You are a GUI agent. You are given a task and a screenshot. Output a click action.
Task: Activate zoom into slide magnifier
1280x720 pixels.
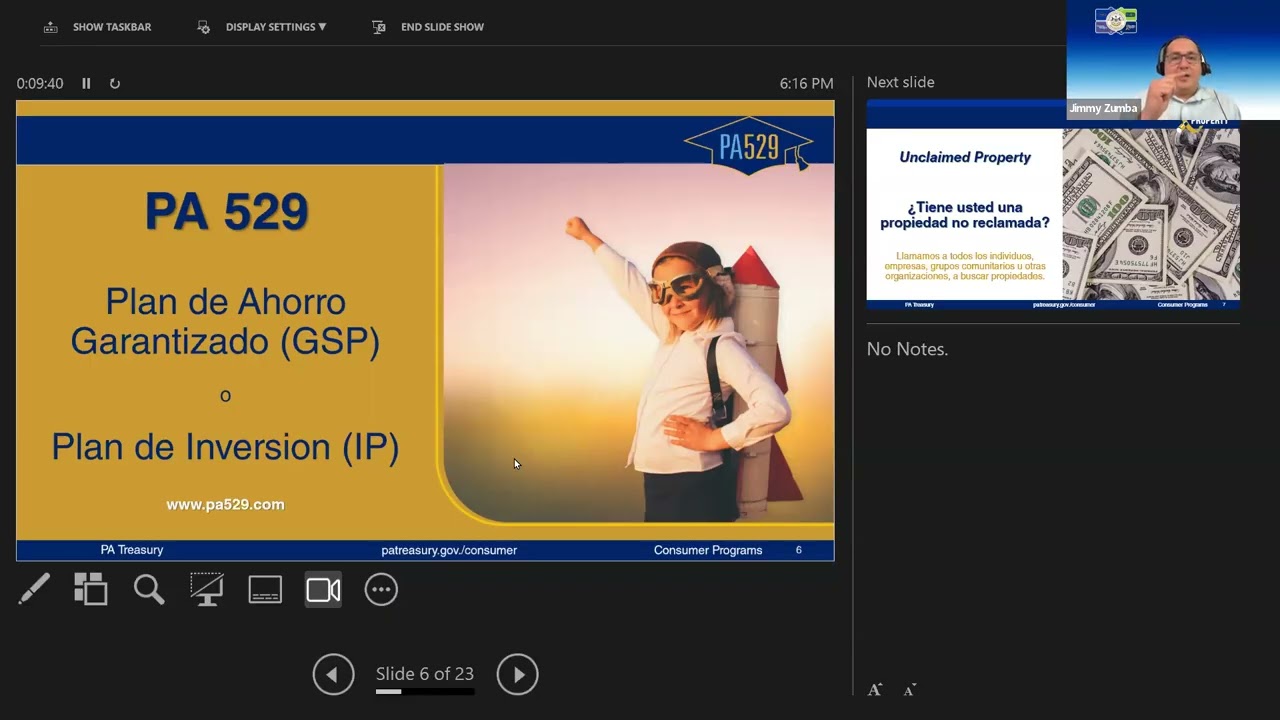tap(149, 589)
